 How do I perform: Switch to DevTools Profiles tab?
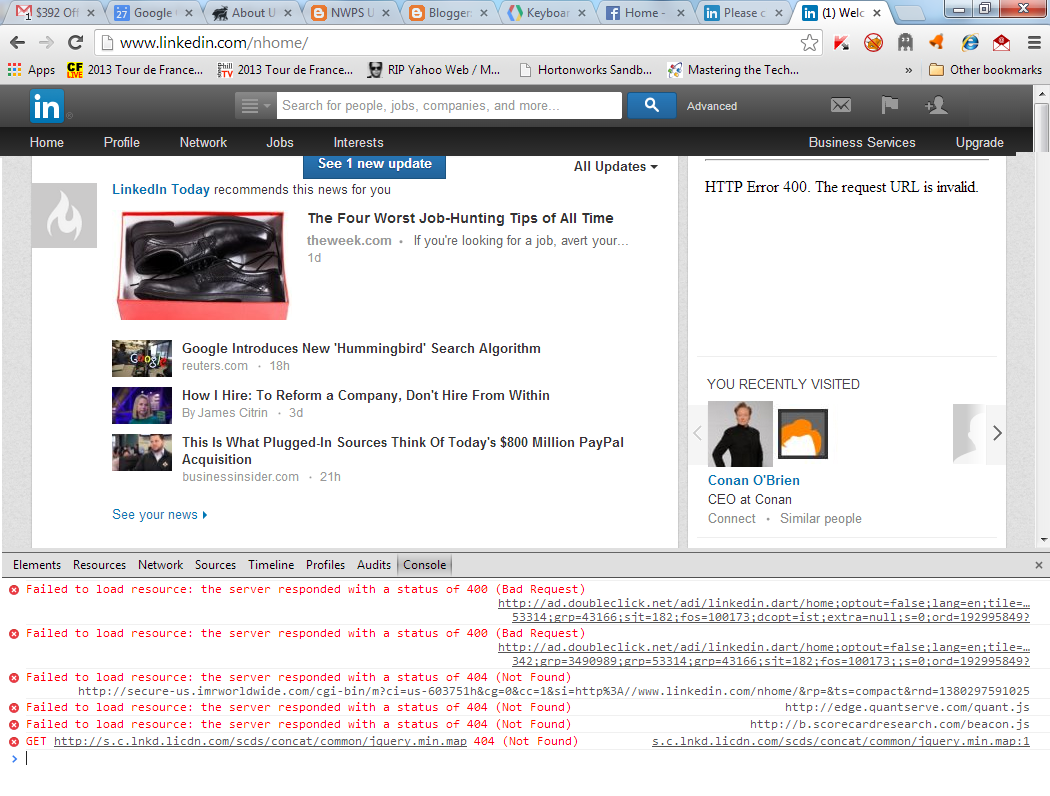(325, 565)
